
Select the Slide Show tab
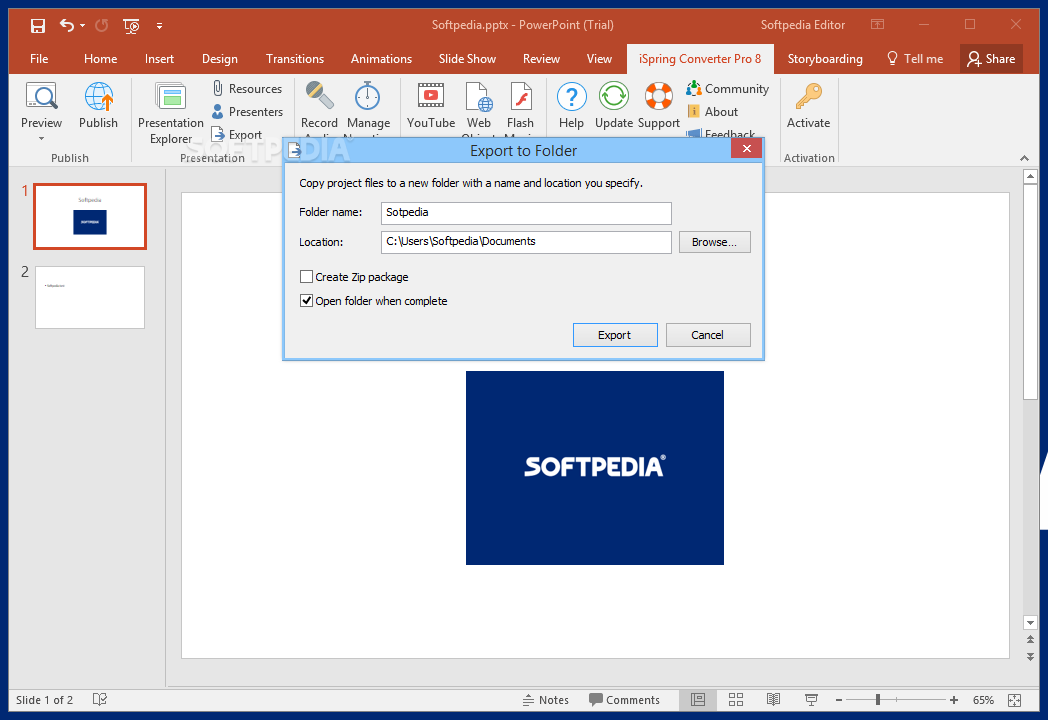click(467, 59)
